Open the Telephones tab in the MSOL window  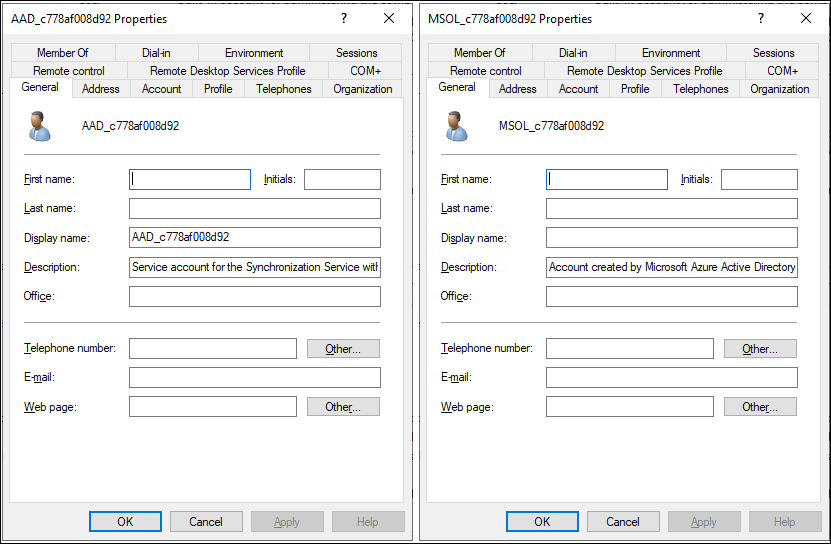point(701,89)
